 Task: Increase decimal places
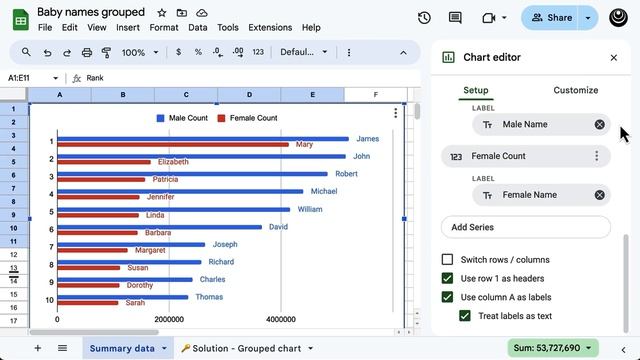pos(238,52)
